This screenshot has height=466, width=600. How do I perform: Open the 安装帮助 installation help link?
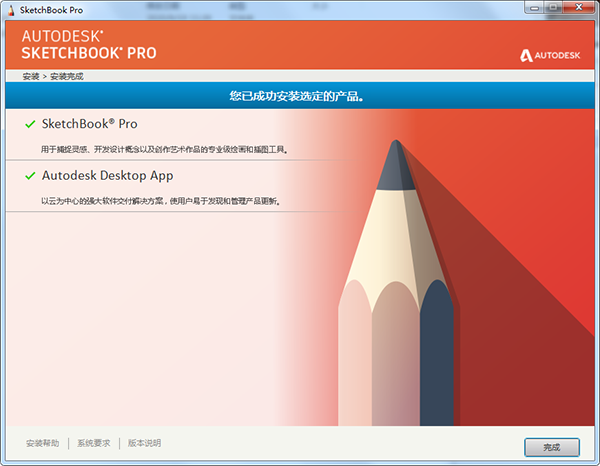[42, 443]
